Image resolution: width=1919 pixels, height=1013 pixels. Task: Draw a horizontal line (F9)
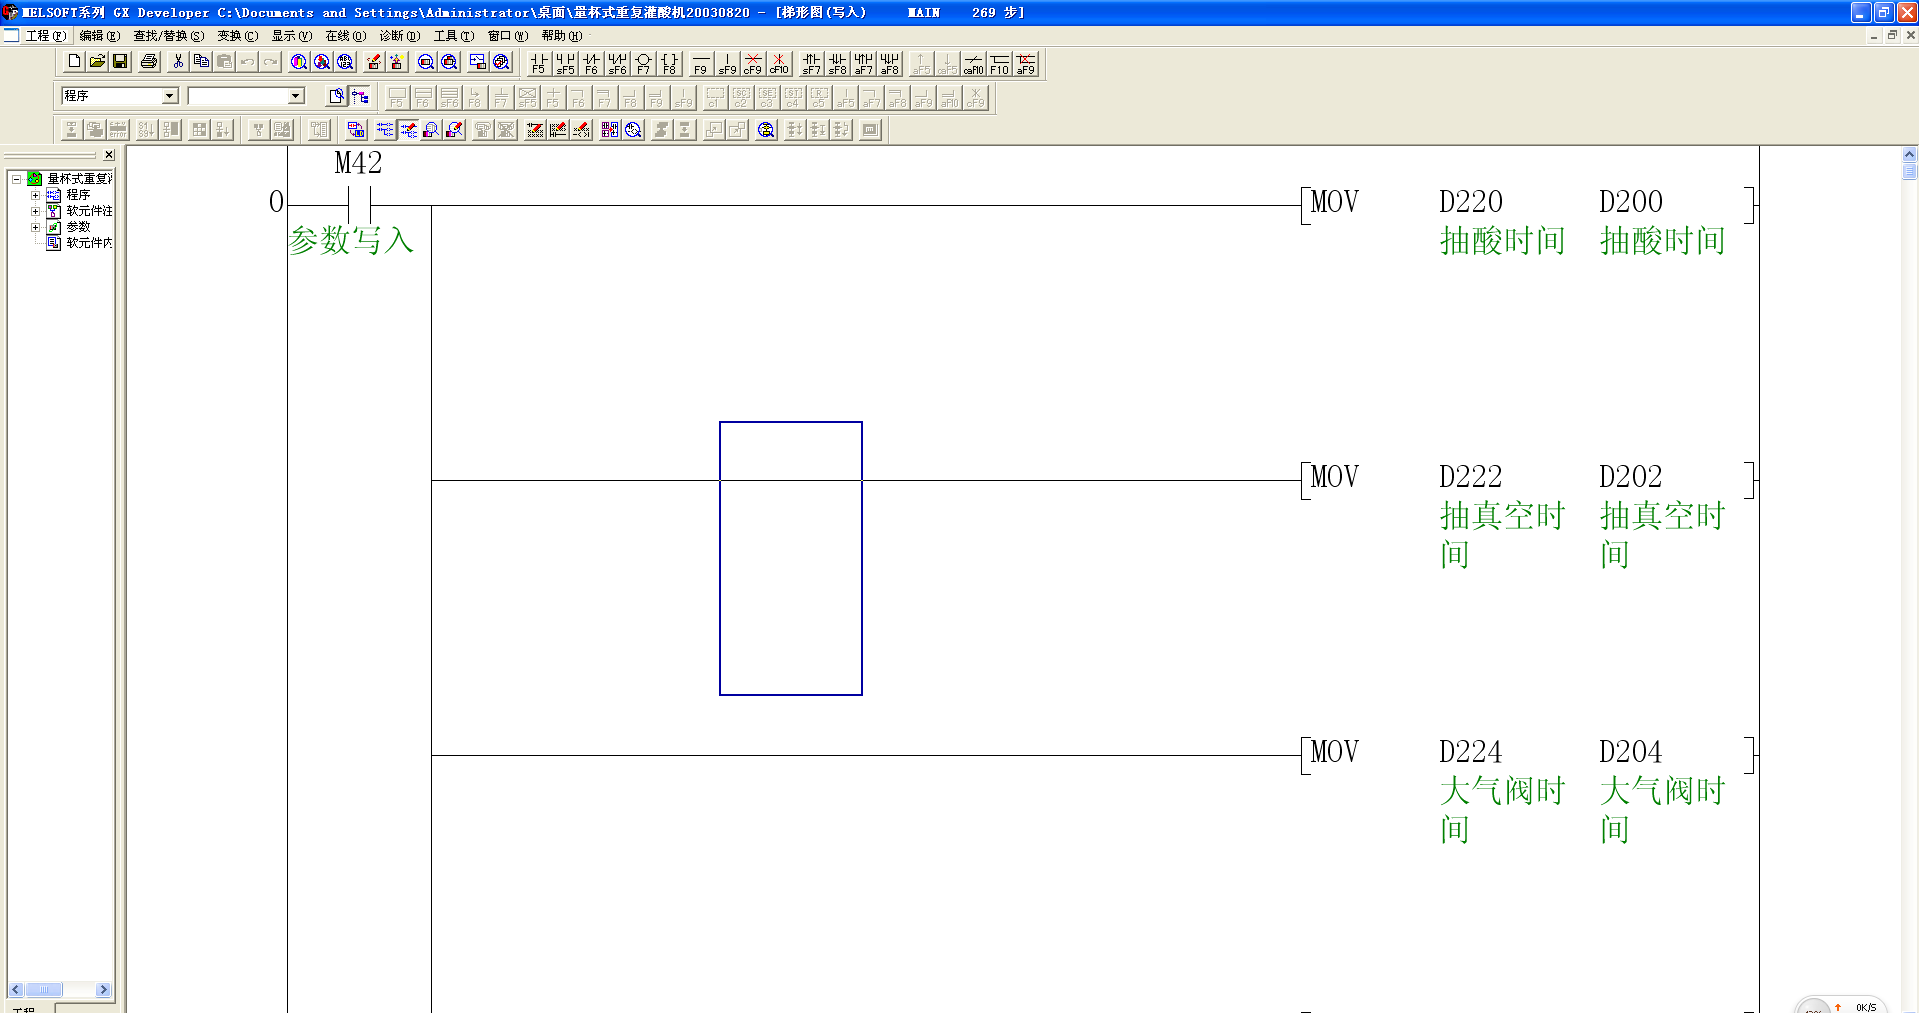pos(700,63)
